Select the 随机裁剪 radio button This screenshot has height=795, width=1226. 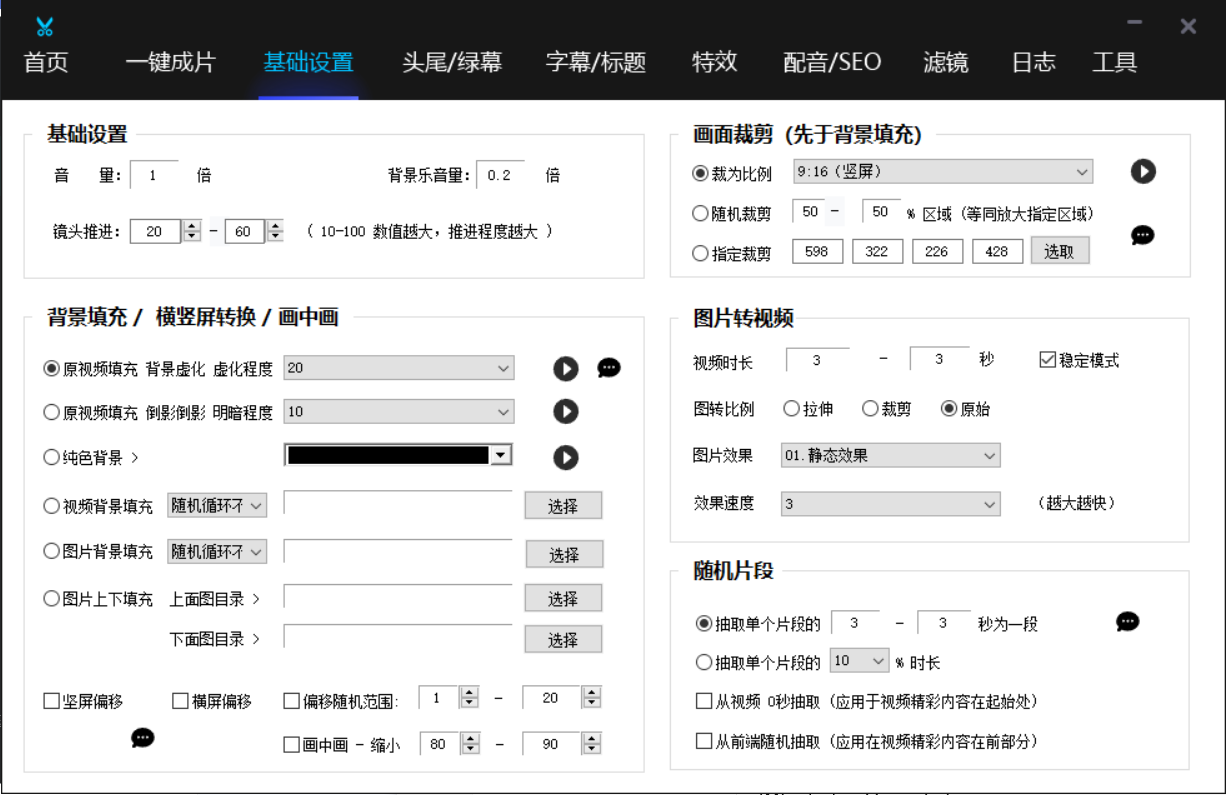(701, 213)
